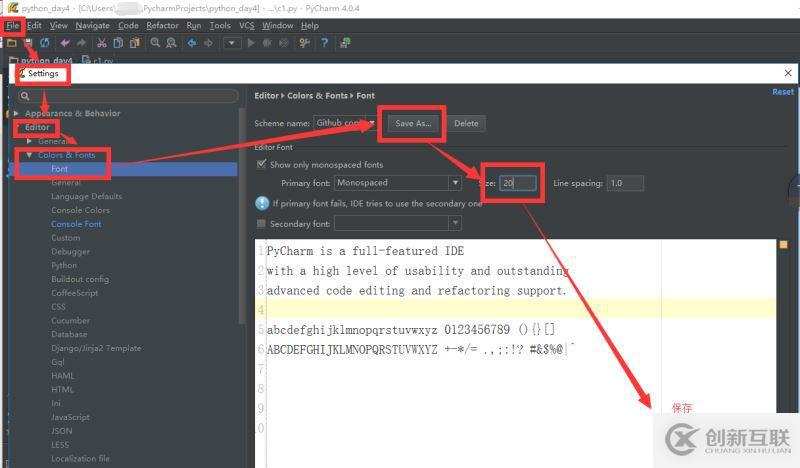
Task: Click the Synchronize refresh toolbar icon
Action: [x=45, y=43]
